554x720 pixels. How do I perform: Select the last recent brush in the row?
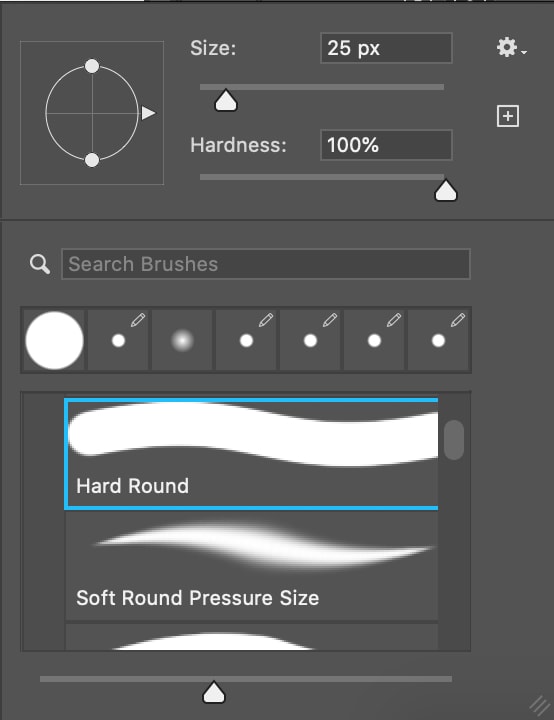point(438,340)
